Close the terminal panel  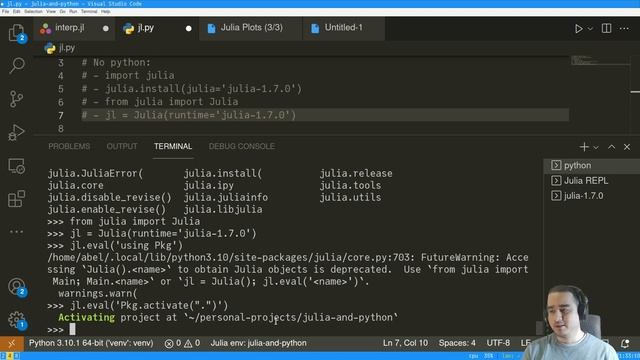[627, 147]
